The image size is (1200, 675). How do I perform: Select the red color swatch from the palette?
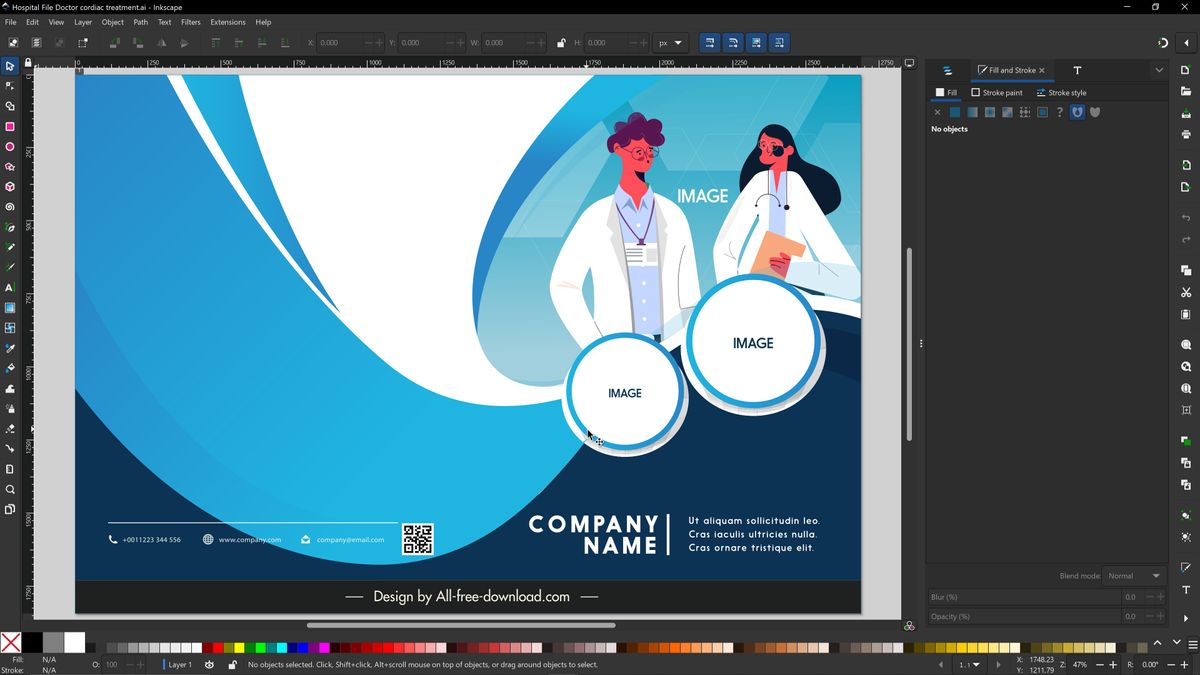[x=217, y=647]
